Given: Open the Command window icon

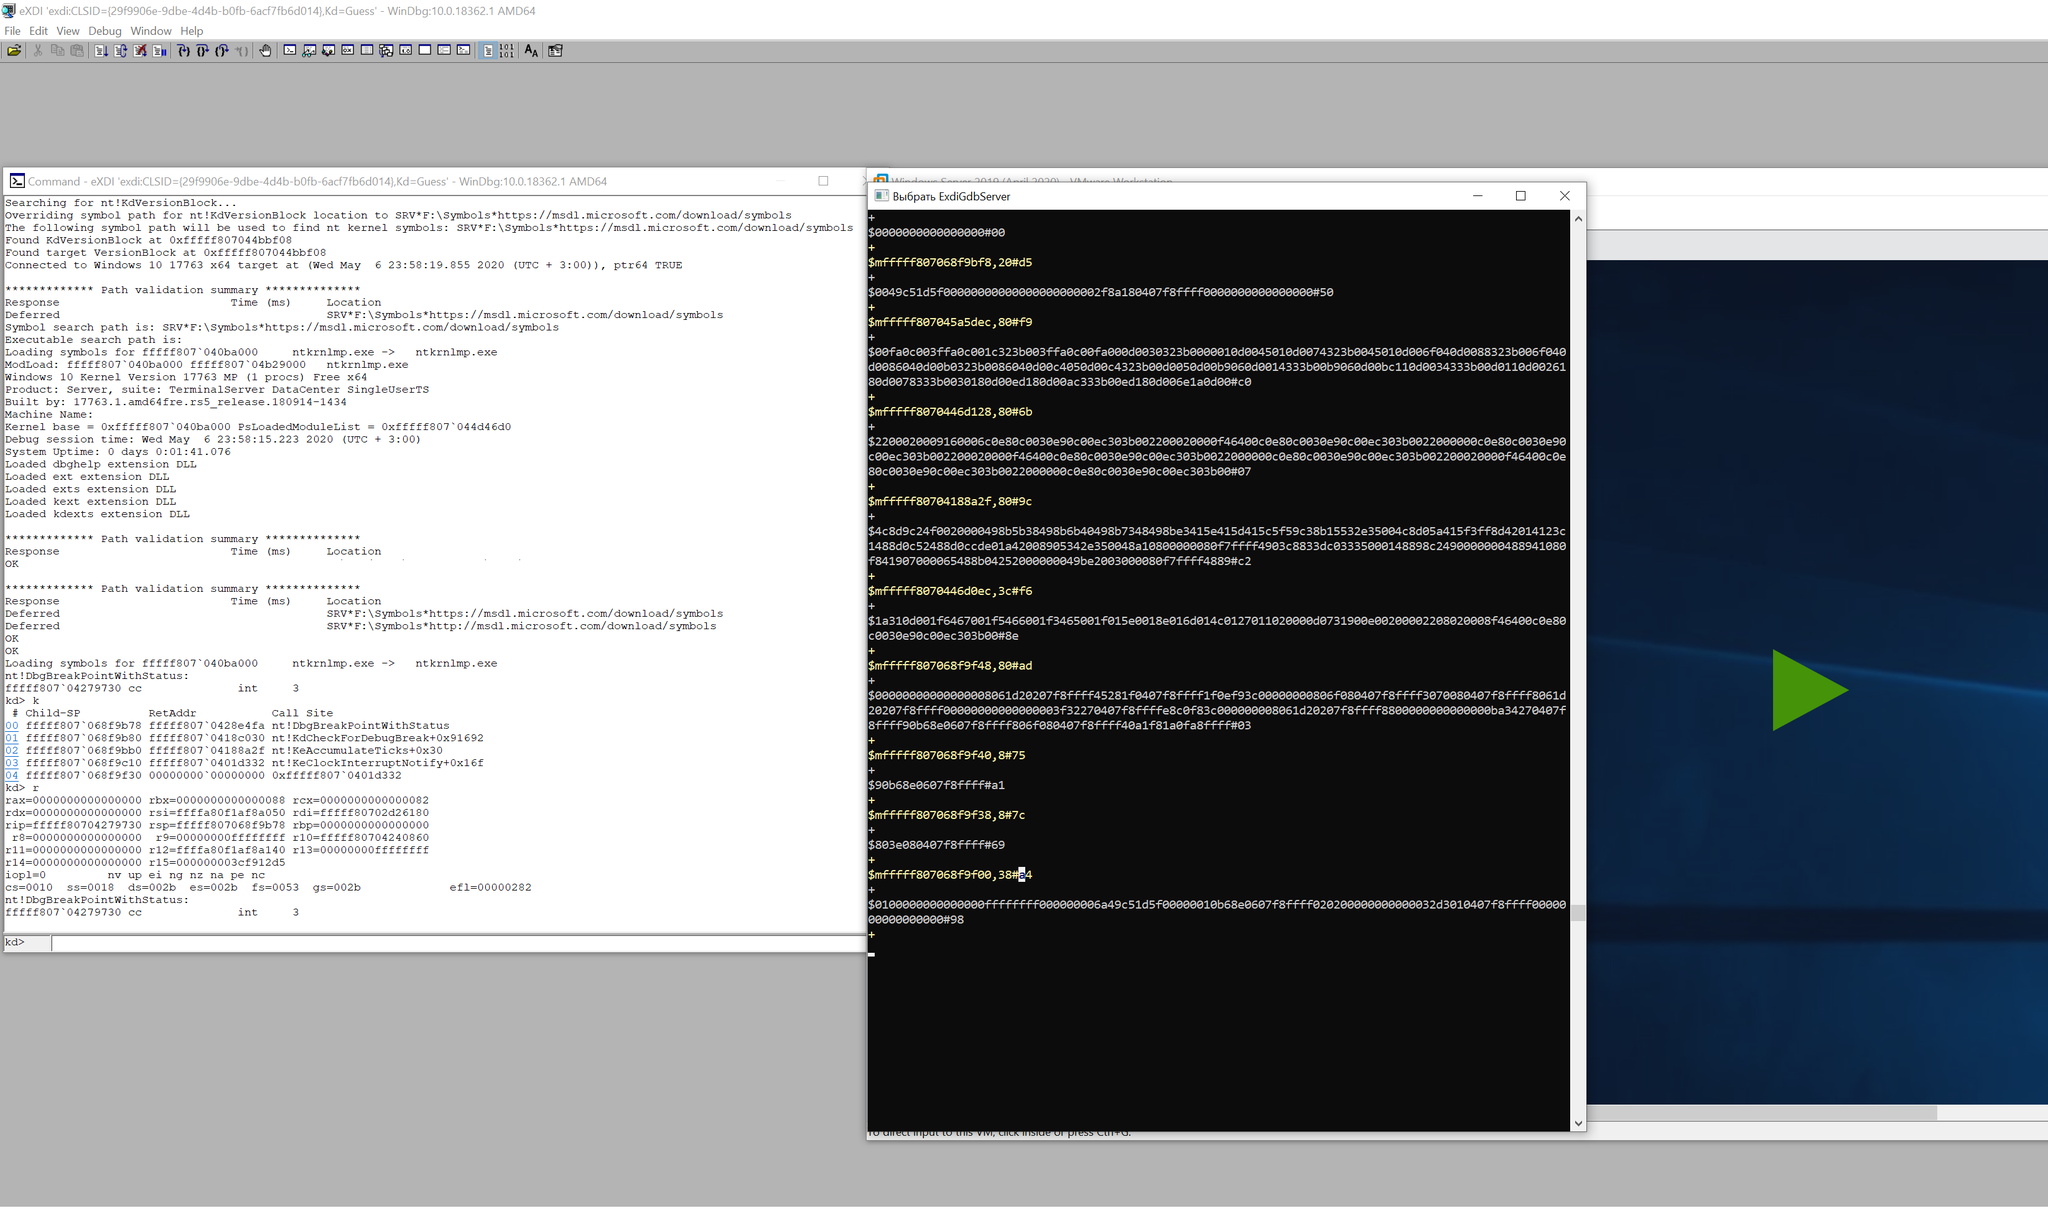Looking at the screenshot, I should [x=290, y=51].
